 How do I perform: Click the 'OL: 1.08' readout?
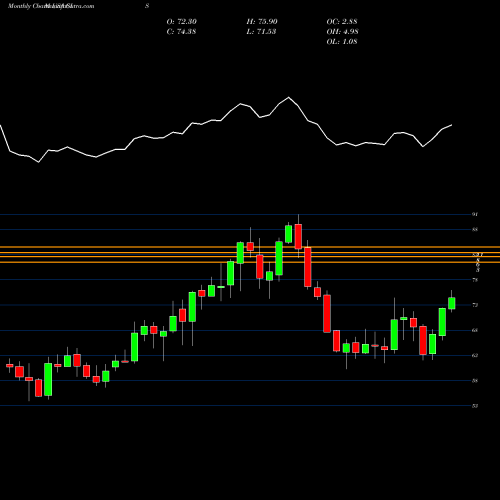tap(342, 42)
